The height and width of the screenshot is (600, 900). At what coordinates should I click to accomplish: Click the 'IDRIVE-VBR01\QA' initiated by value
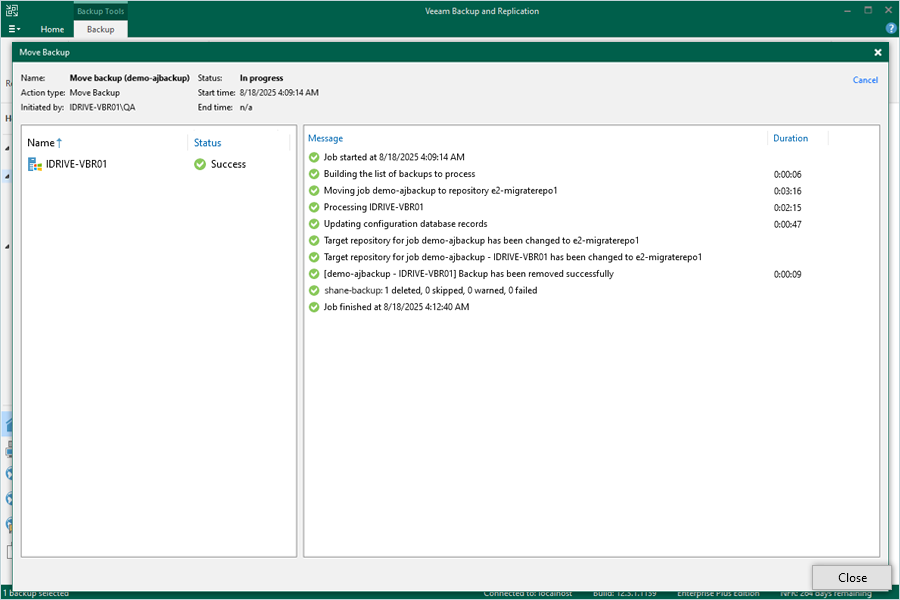pos(102,107)
